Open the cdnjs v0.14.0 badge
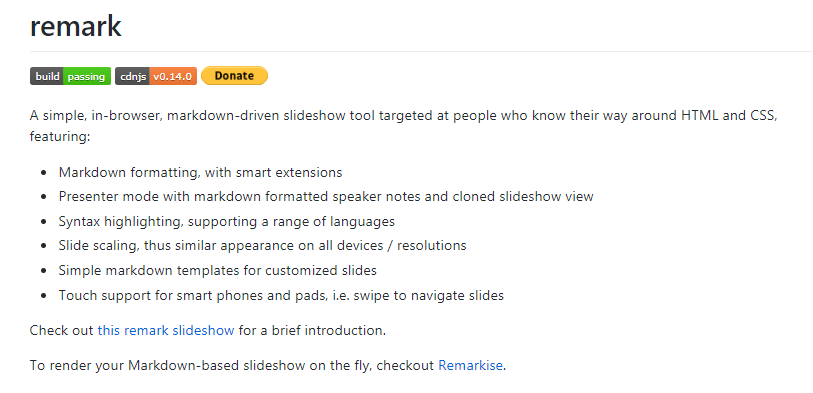Viewport: 813px width, 393px height. click(156, 76)
